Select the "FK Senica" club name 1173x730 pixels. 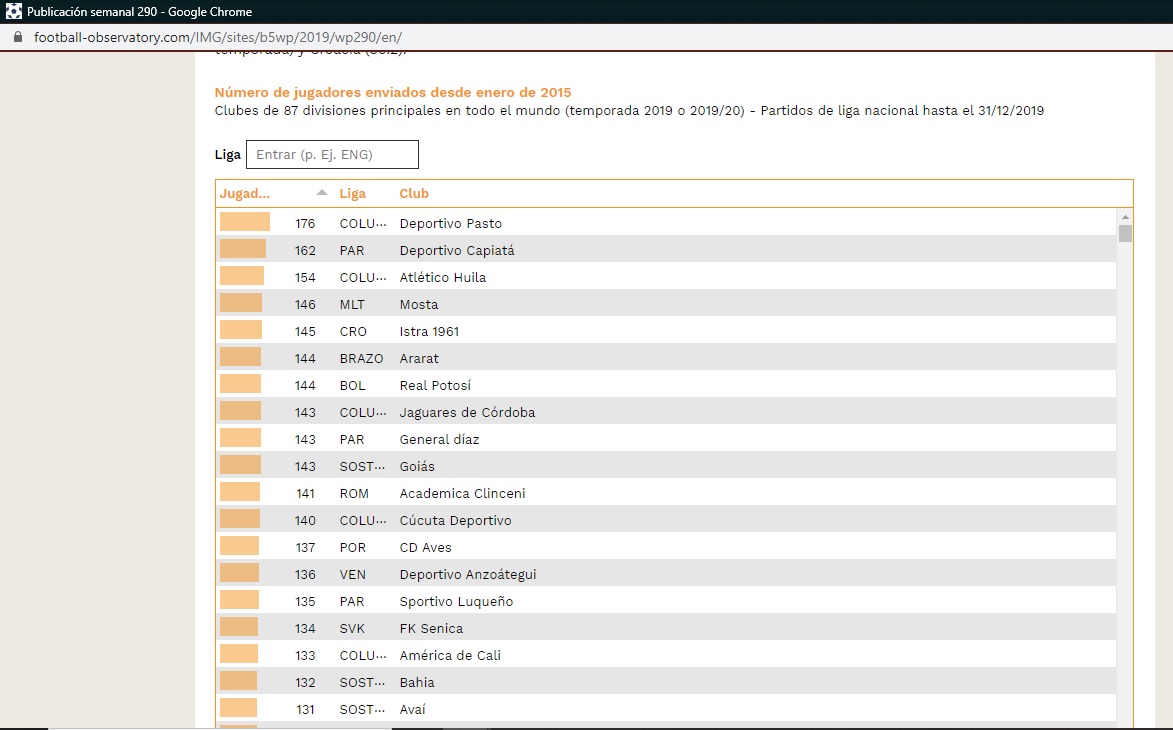click(431, 628)
